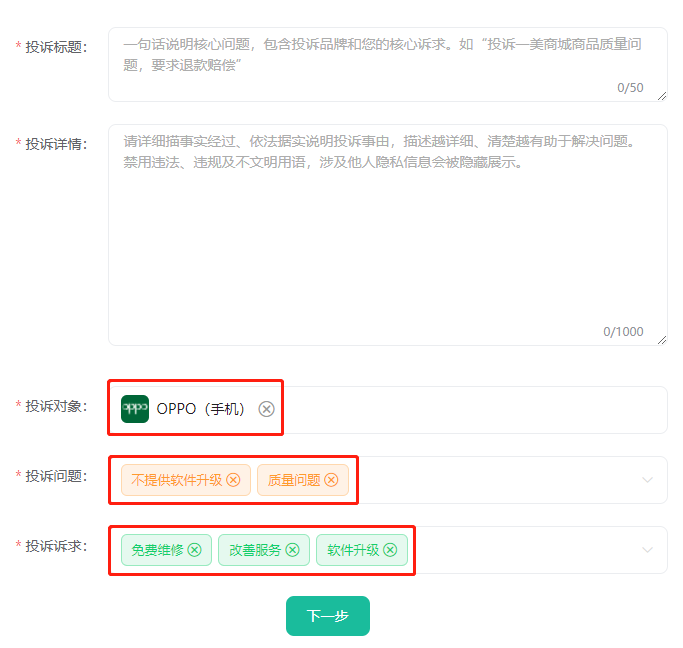Click the 质量问题 orange tag label
This screenshot has width=683, height=648.
tap(294, 480)
